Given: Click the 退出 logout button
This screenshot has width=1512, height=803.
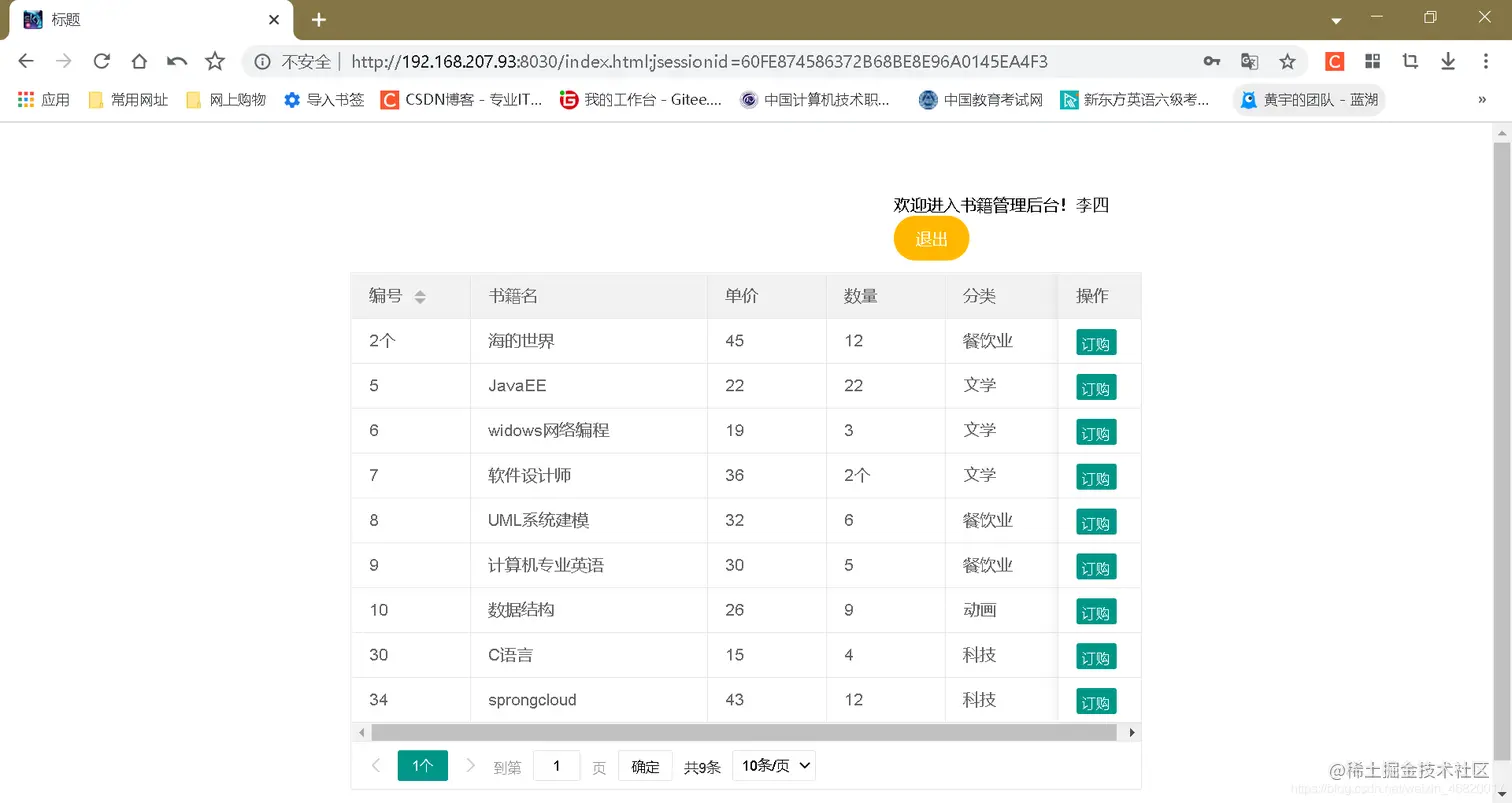Looking at the screenshot, I should click(930, 238).
